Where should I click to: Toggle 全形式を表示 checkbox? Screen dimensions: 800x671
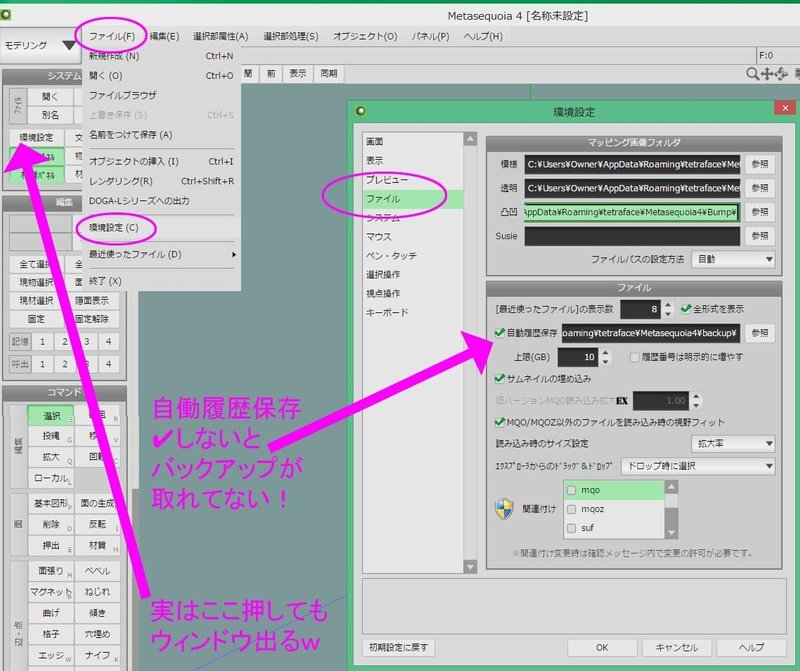click(686, 309)
